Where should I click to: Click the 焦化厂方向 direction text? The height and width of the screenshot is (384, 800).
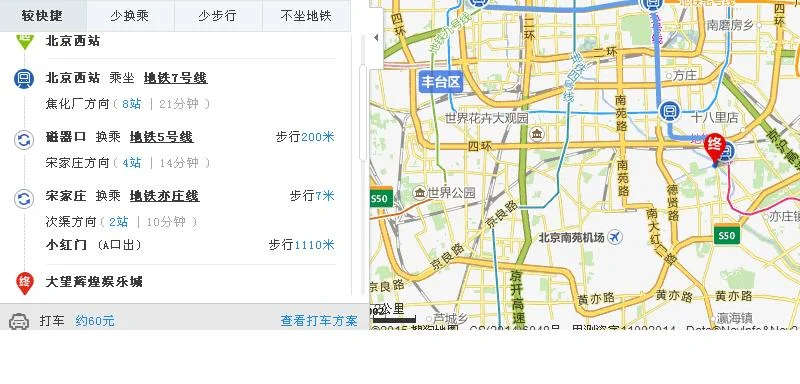[x=78, y=104]
